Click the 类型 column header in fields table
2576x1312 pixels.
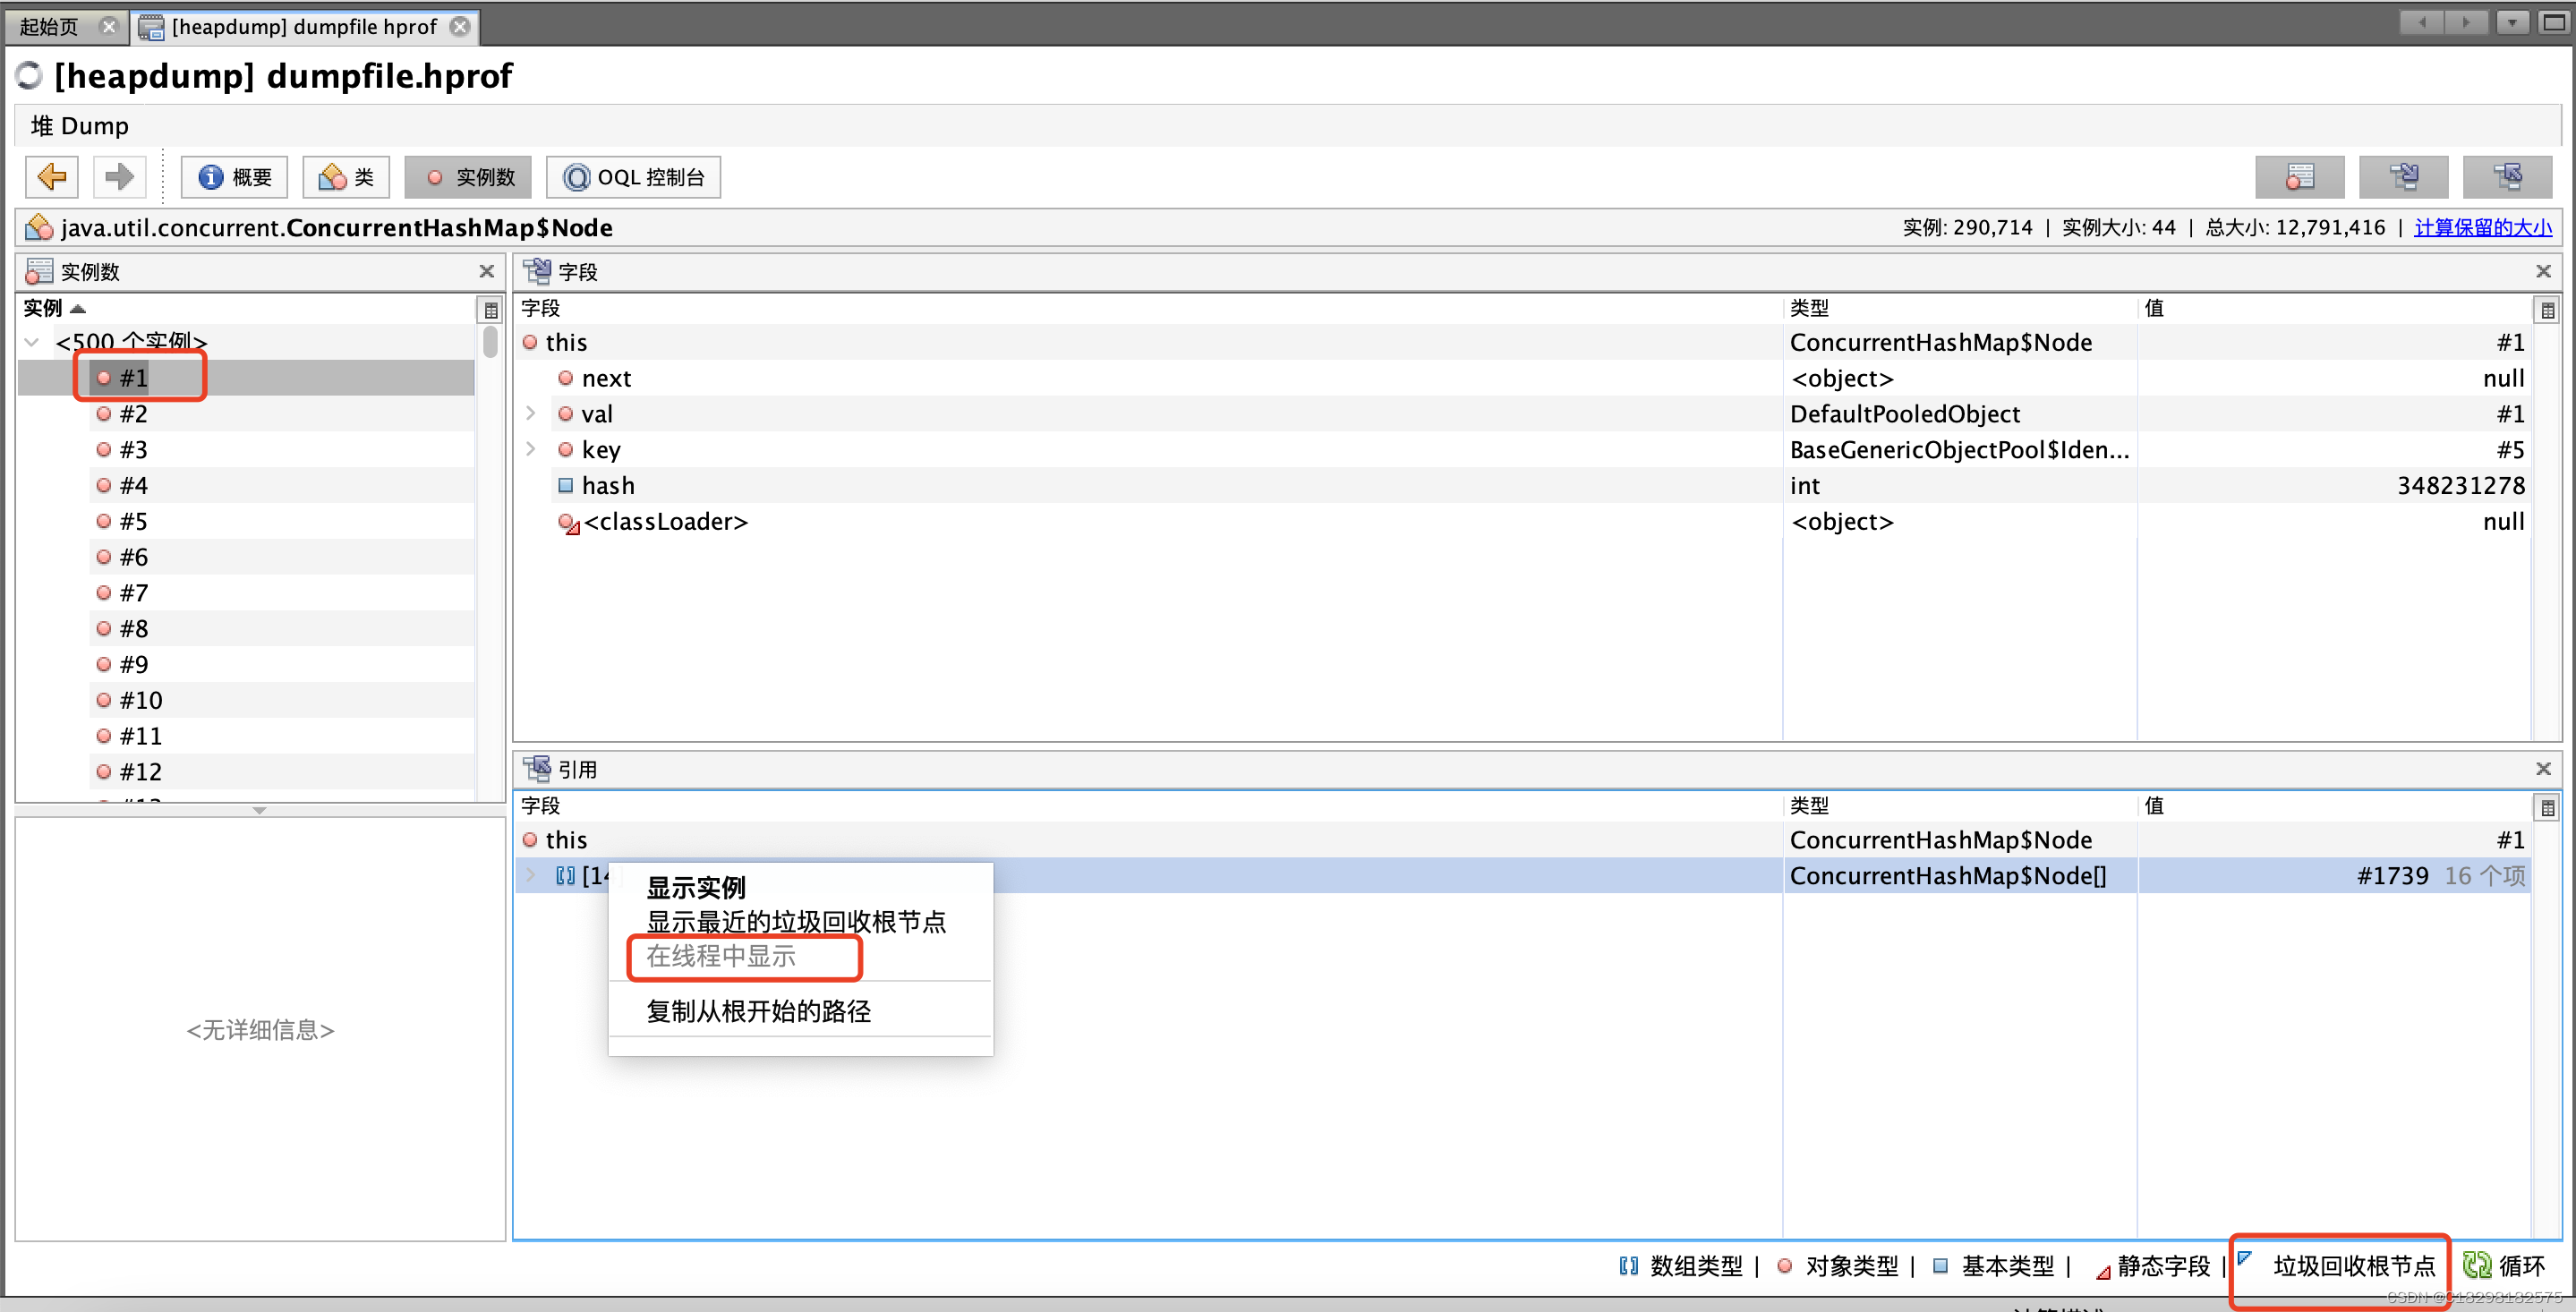coord(1960,308)
